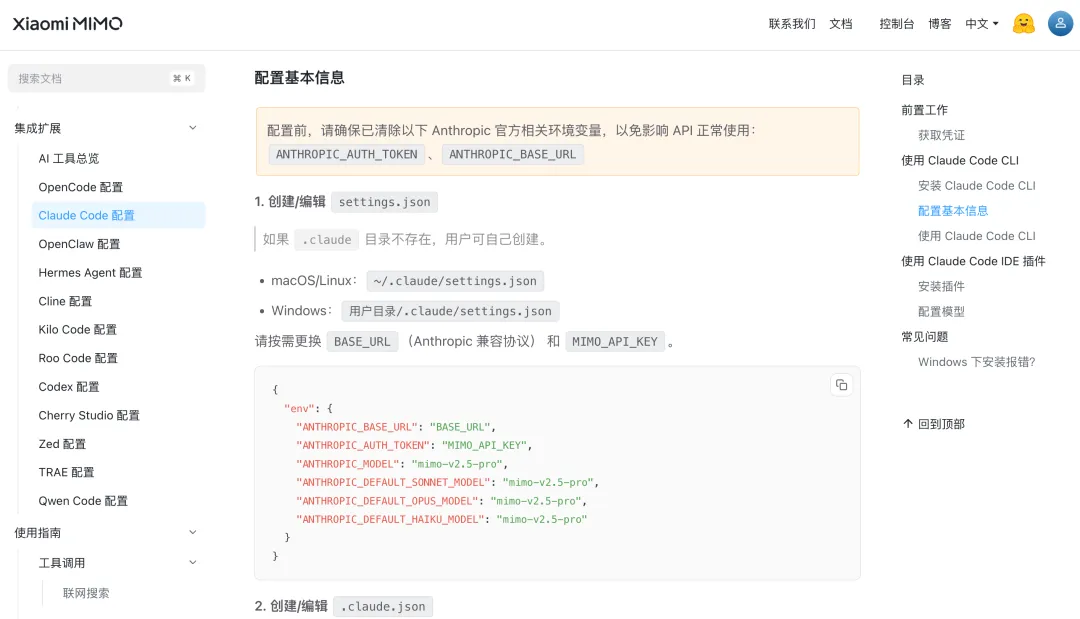The height and width of the screenshot is (619, 1080).
Task: Jump to 常见问题 in table of contents
Action: 924,337
